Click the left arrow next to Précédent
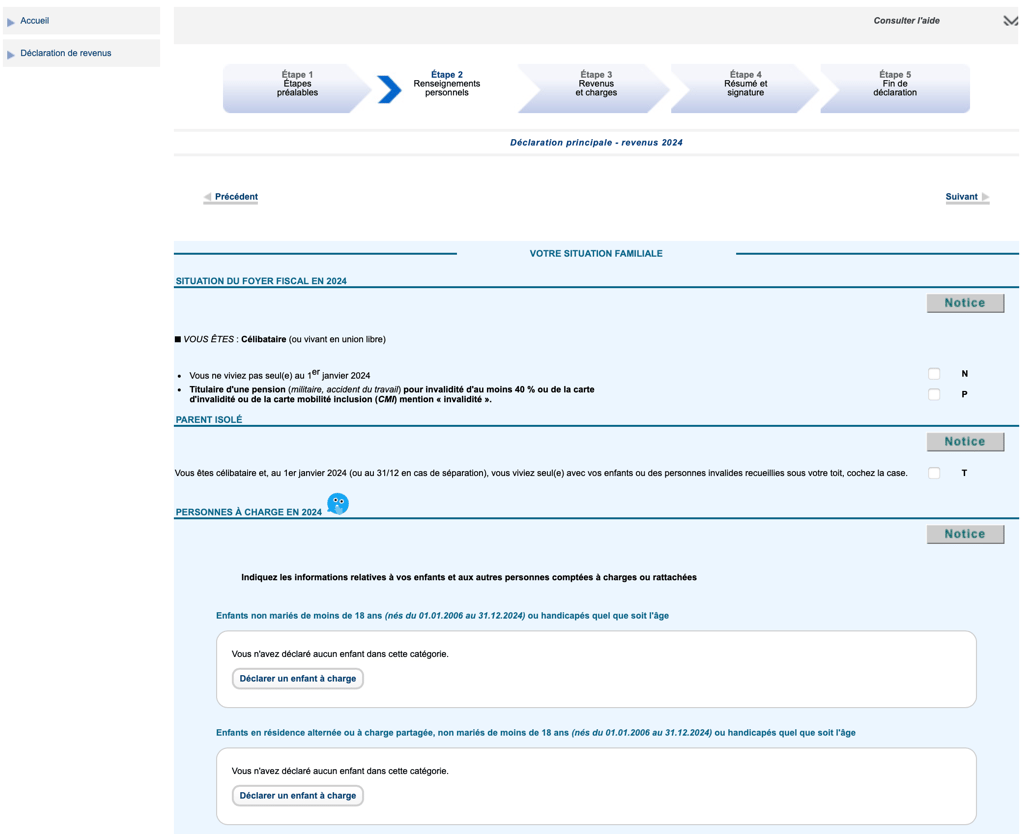 pyautogui.click(x=207, y=197)
